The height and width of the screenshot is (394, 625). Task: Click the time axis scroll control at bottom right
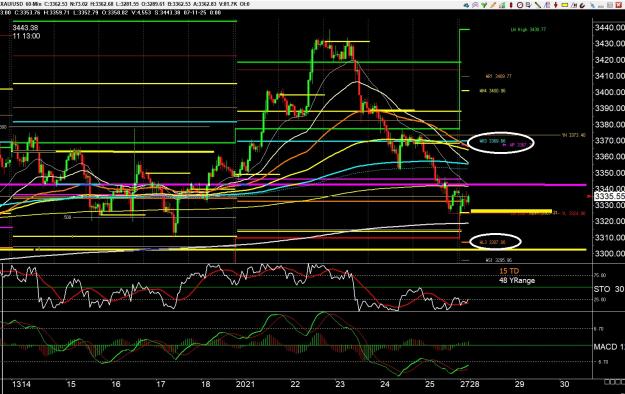click(x=614, y=382)
